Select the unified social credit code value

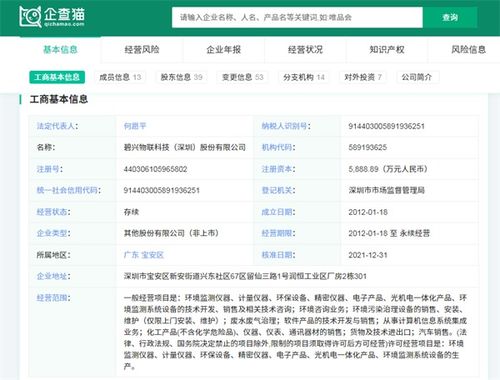tap(162, 191)
